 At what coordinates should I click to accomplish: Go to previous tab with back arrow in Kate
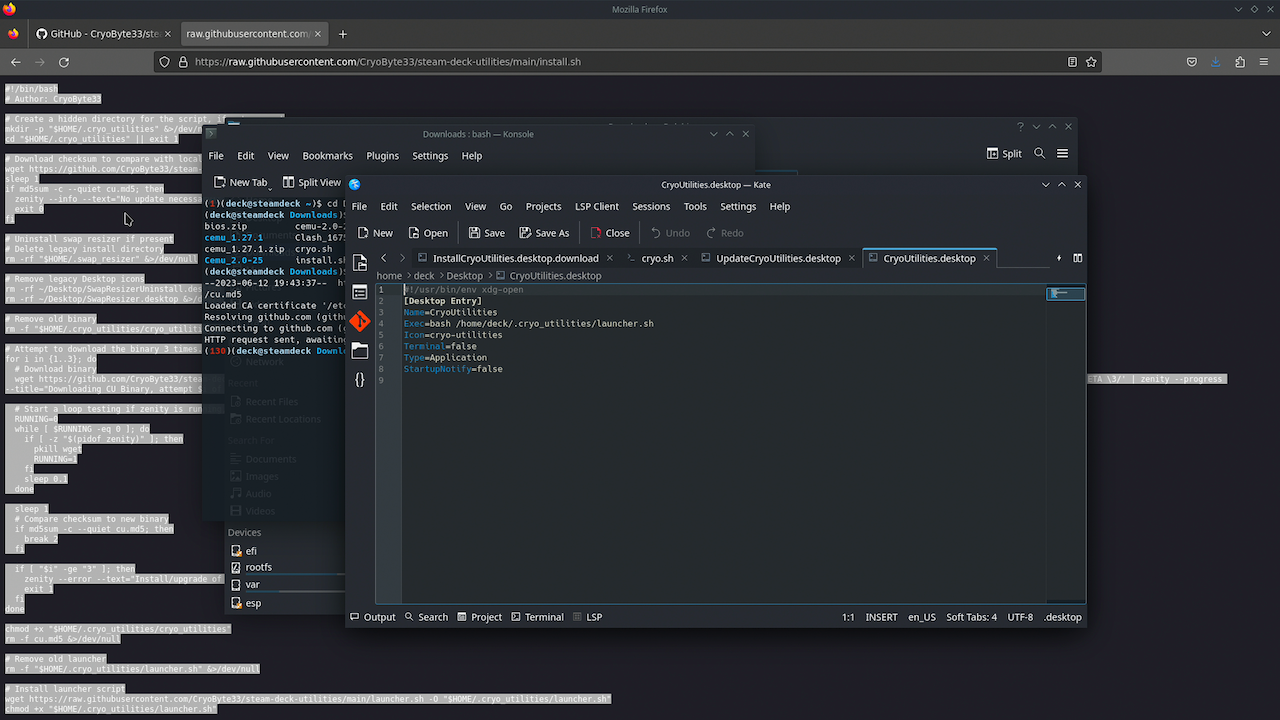point(384,258)
